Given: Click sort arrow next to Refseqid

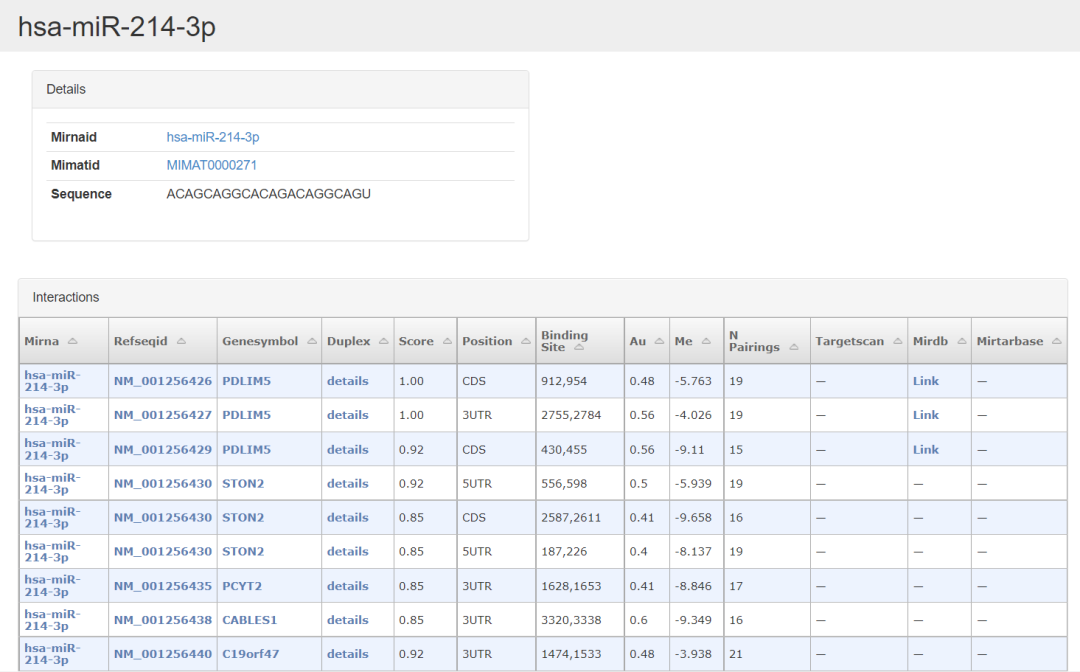Looking at the screenshot, I should [181, 342].
